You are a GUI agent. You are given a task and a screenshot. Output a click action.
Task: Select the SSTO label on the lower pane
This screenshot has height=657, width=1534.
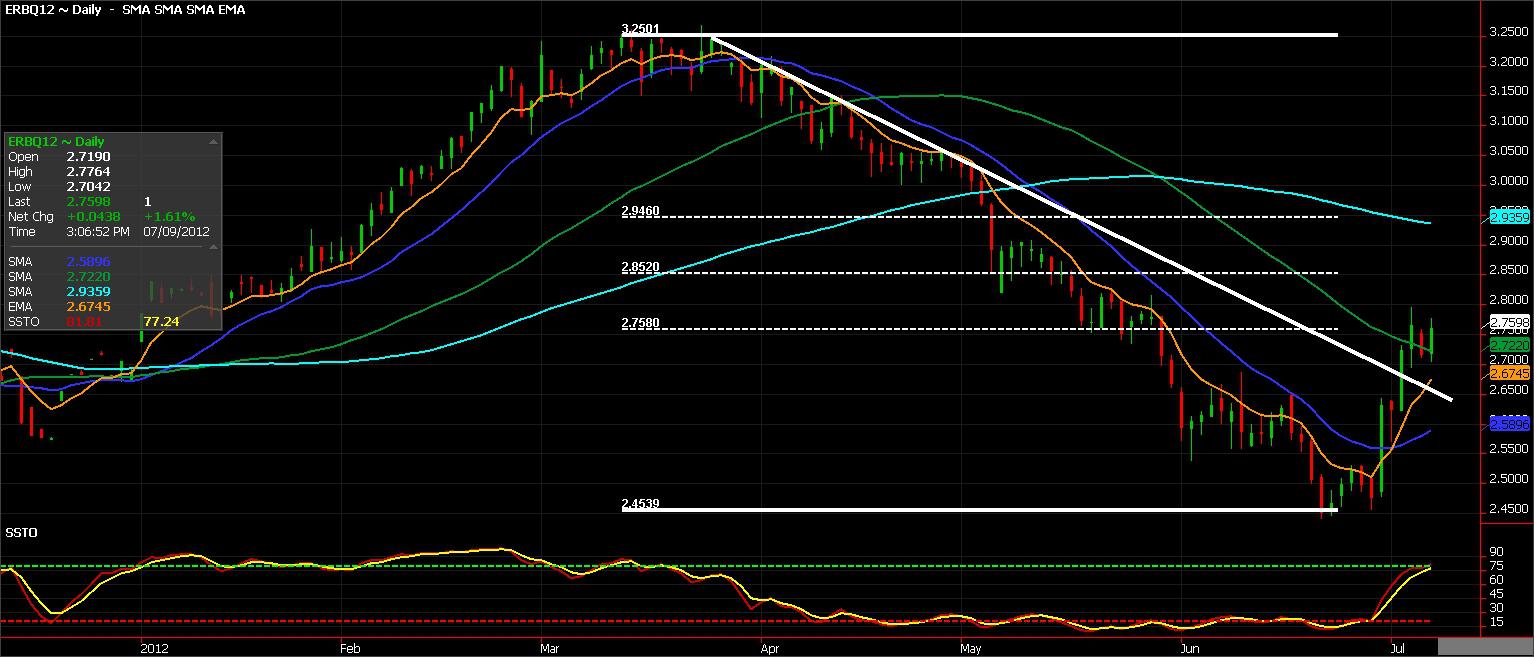[x=20, y=532]
